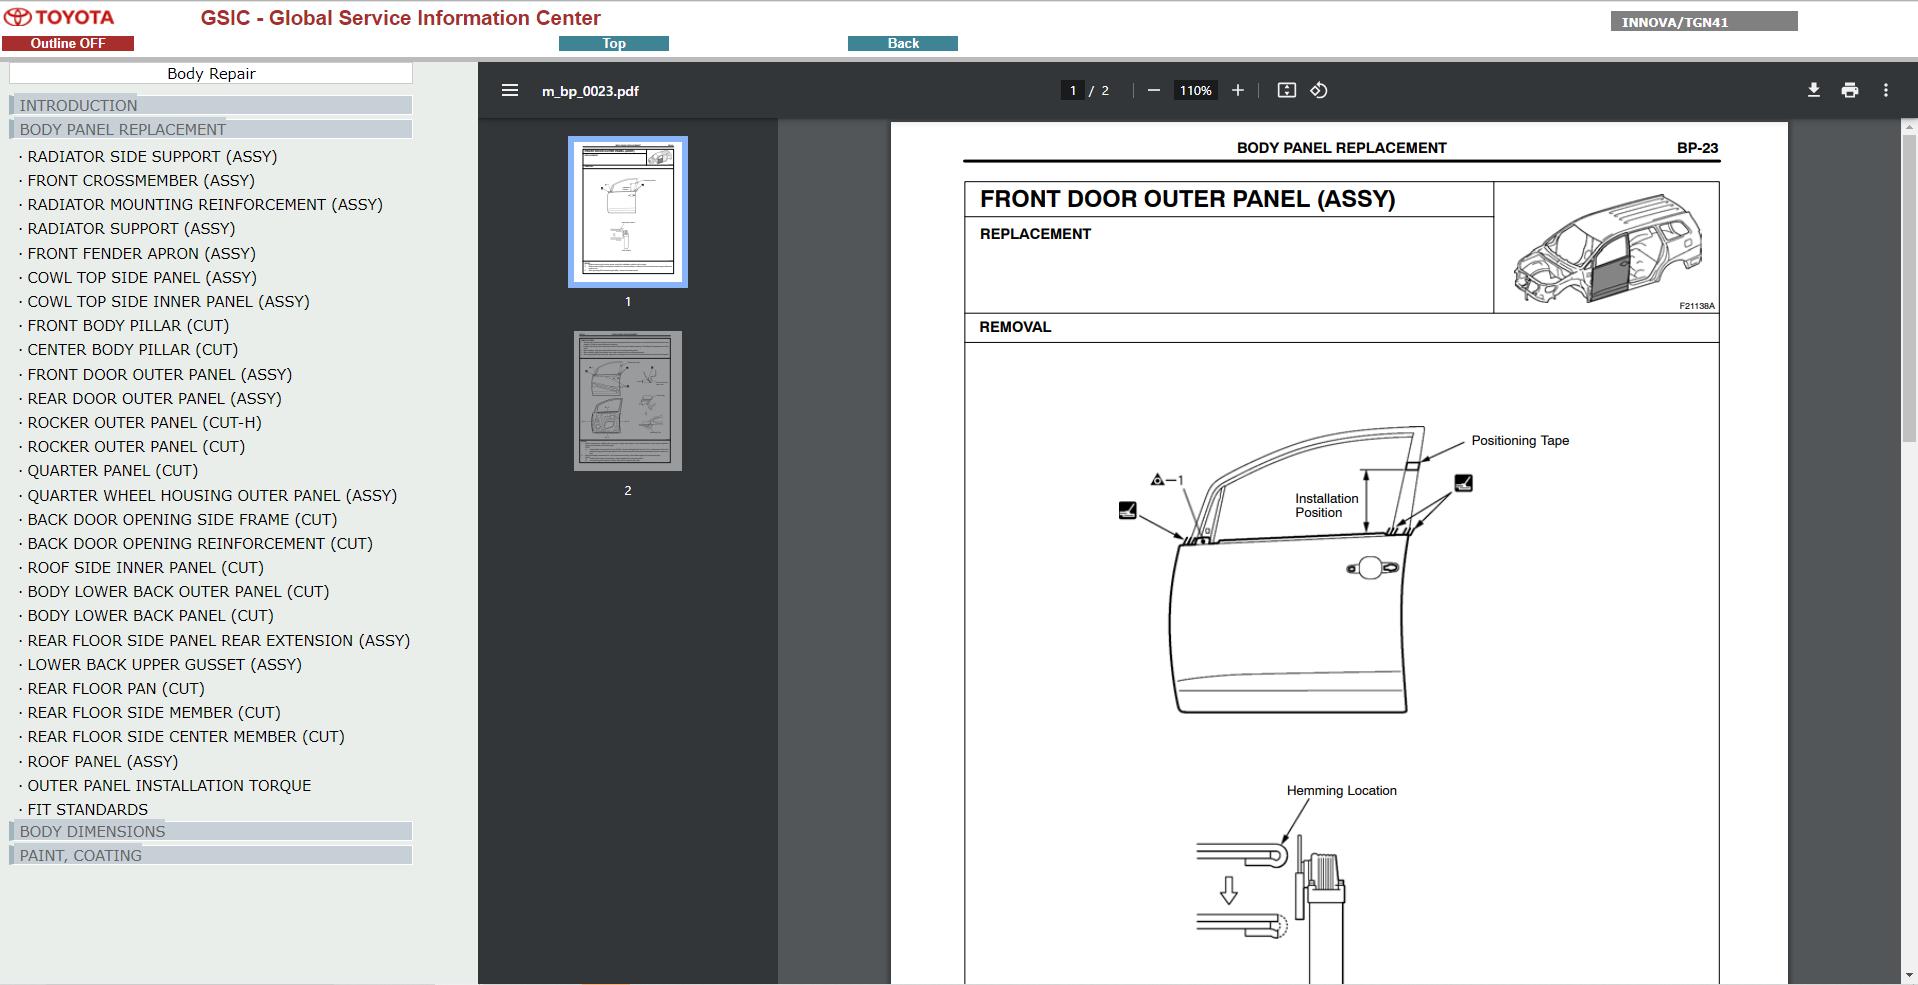Select page 2 thumbnail
The image size is (1918, 985).
[628, 401]
